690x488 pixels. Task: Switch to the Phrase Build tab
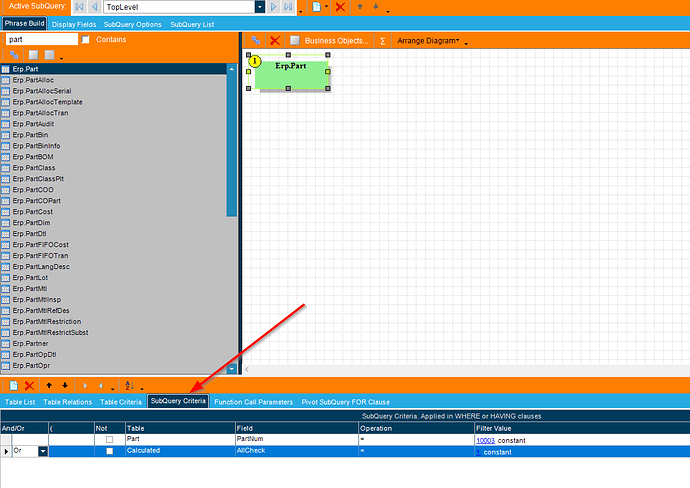tap(25, 23)
